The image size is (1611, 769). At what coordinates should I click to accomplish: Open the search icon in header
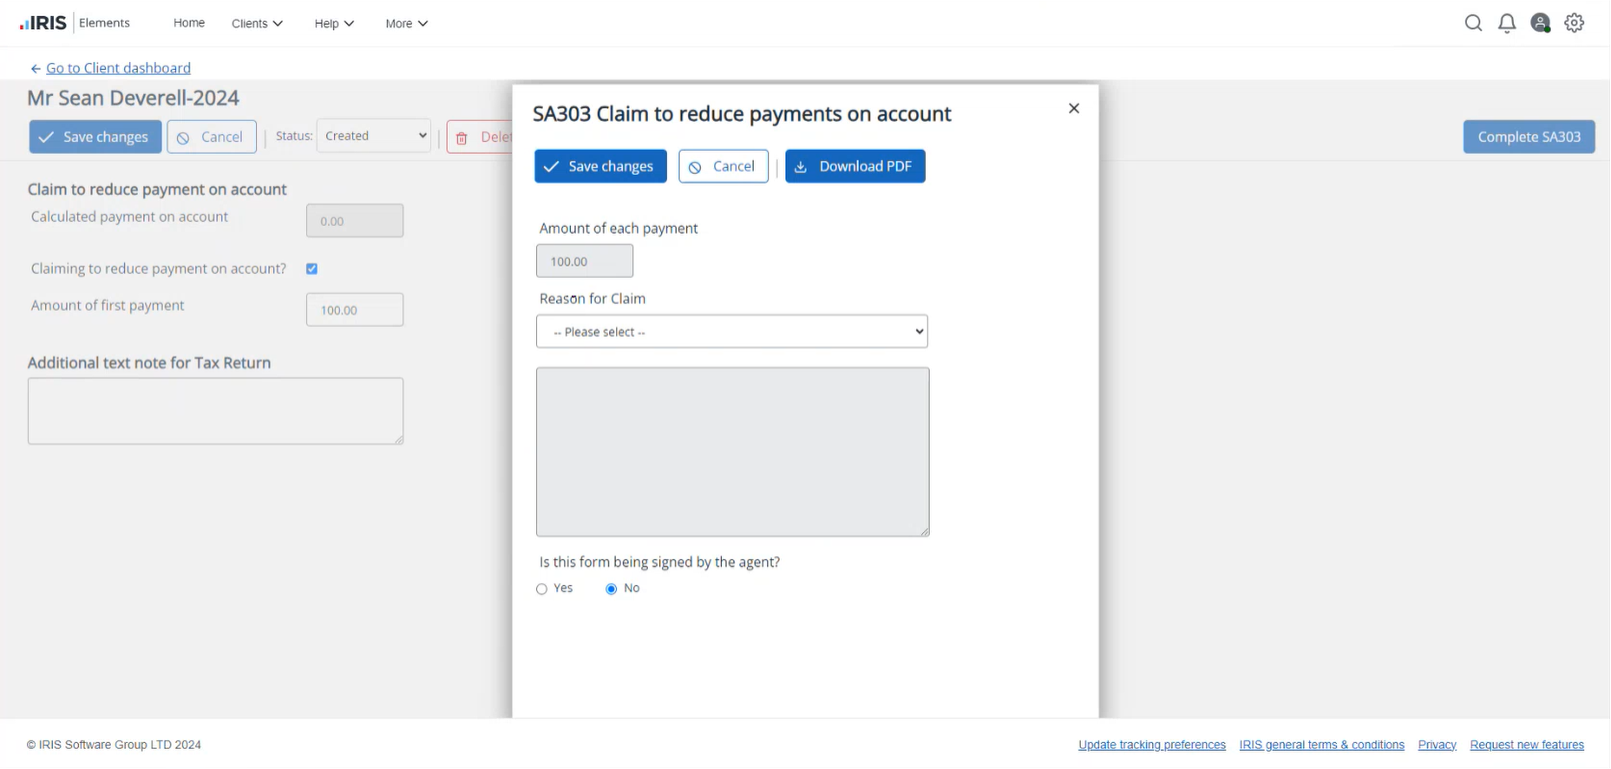[x=1473, y=23]
